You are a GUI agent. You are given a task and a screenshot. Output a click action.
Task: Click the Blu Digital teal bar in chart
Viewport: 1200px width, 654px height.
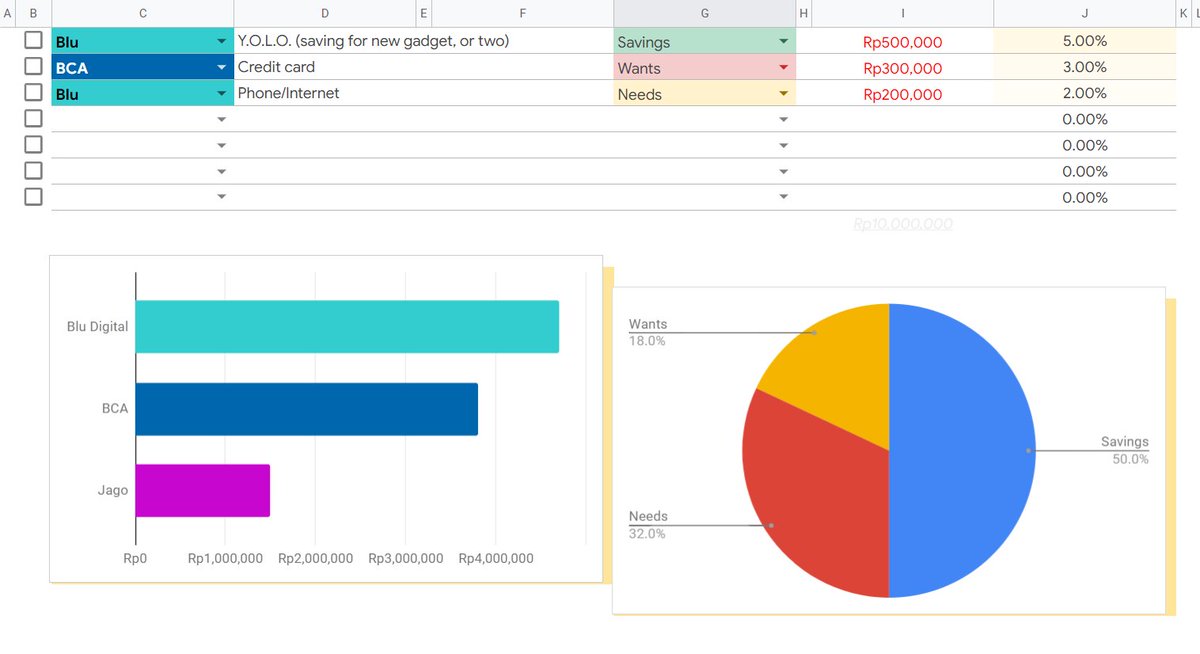tap(347, 326)
